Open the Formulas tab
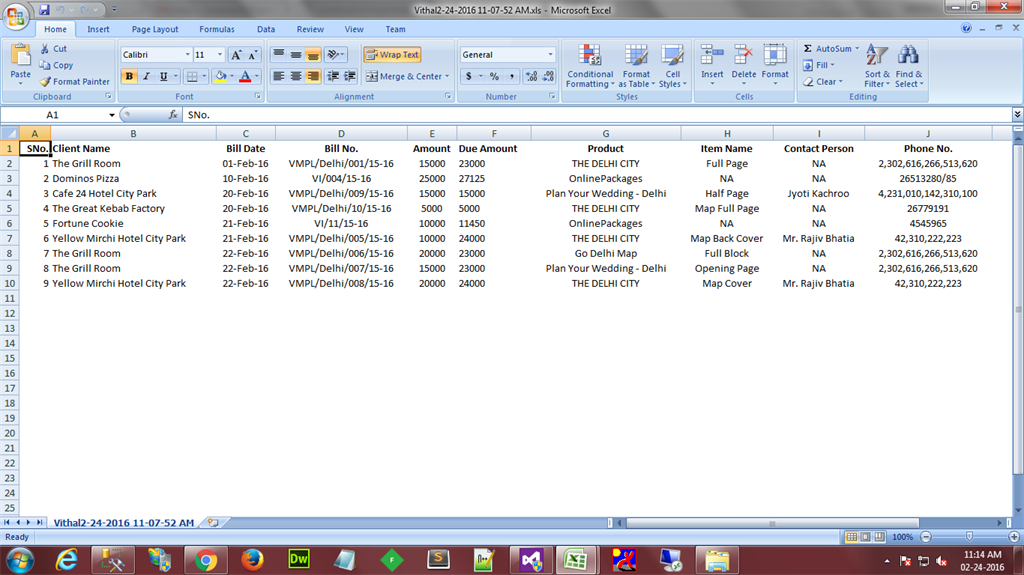This screenshot has width=1024, height=575. click(x=217, y=29)
